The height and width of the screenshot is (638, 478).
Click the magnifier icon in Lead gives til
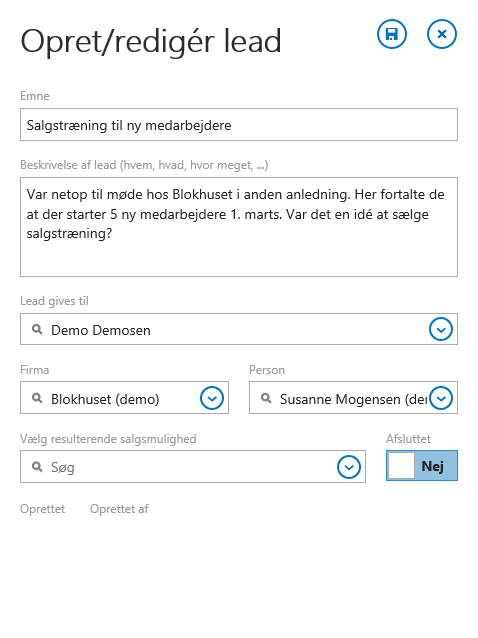[37, 329]
